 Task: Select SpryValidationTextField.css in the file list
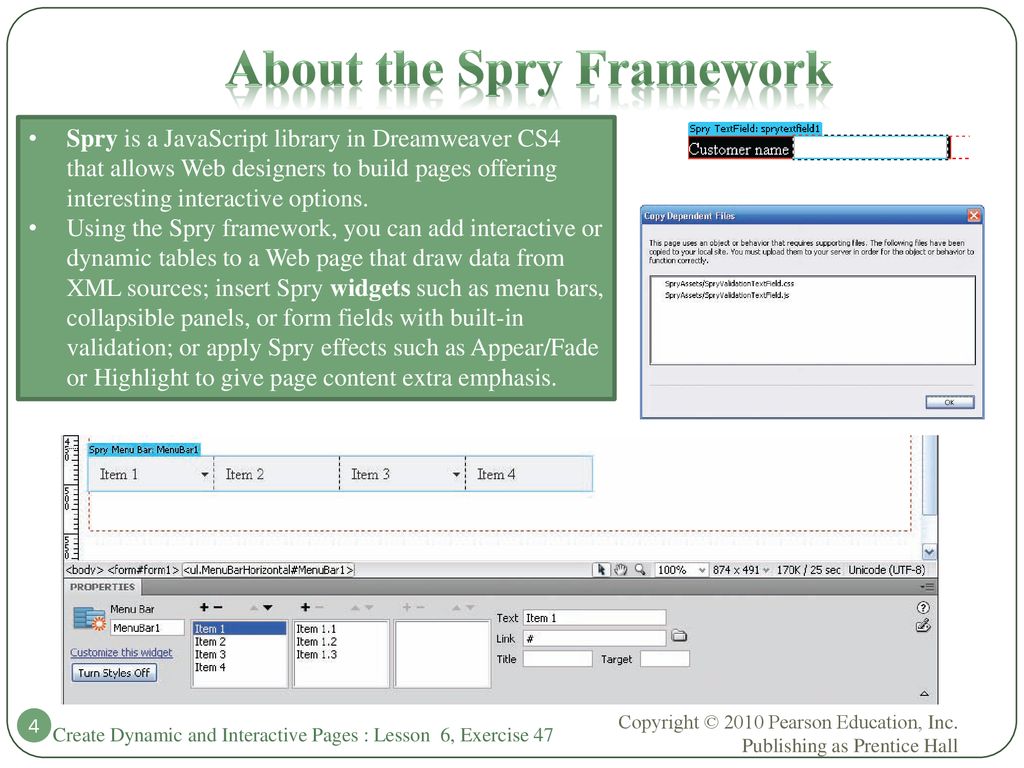pos(729,283)
